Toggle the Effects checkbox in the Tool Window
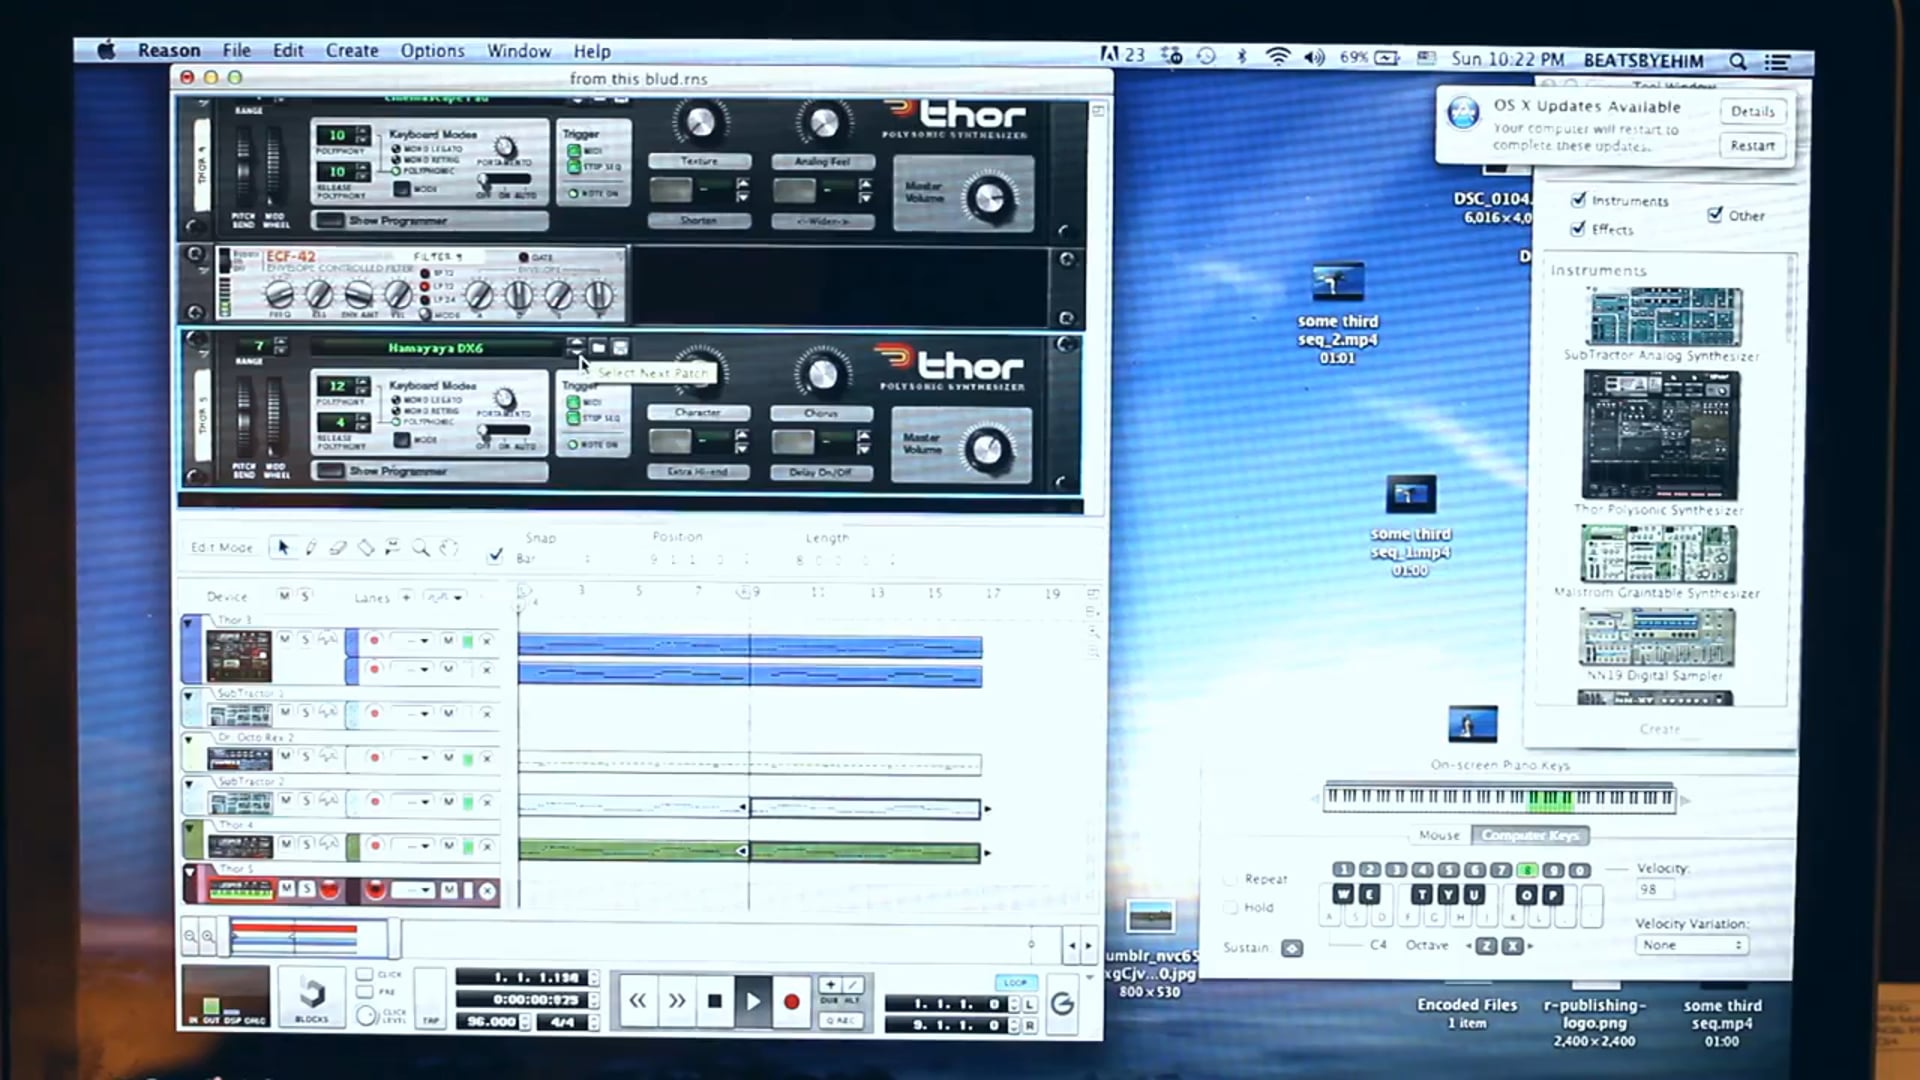 click(1577, 230)
